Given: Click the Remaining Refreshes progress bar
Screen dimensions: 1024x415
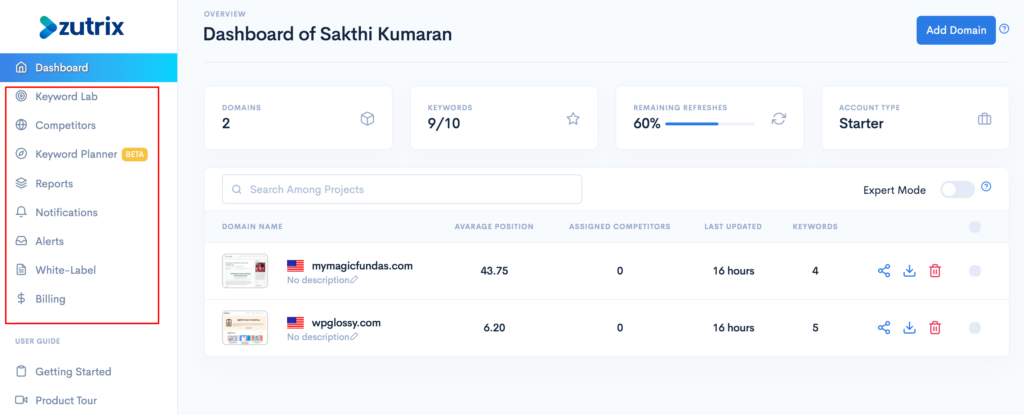Looking at the screenshot, I should pyautogui.click(x=709, y=124).
